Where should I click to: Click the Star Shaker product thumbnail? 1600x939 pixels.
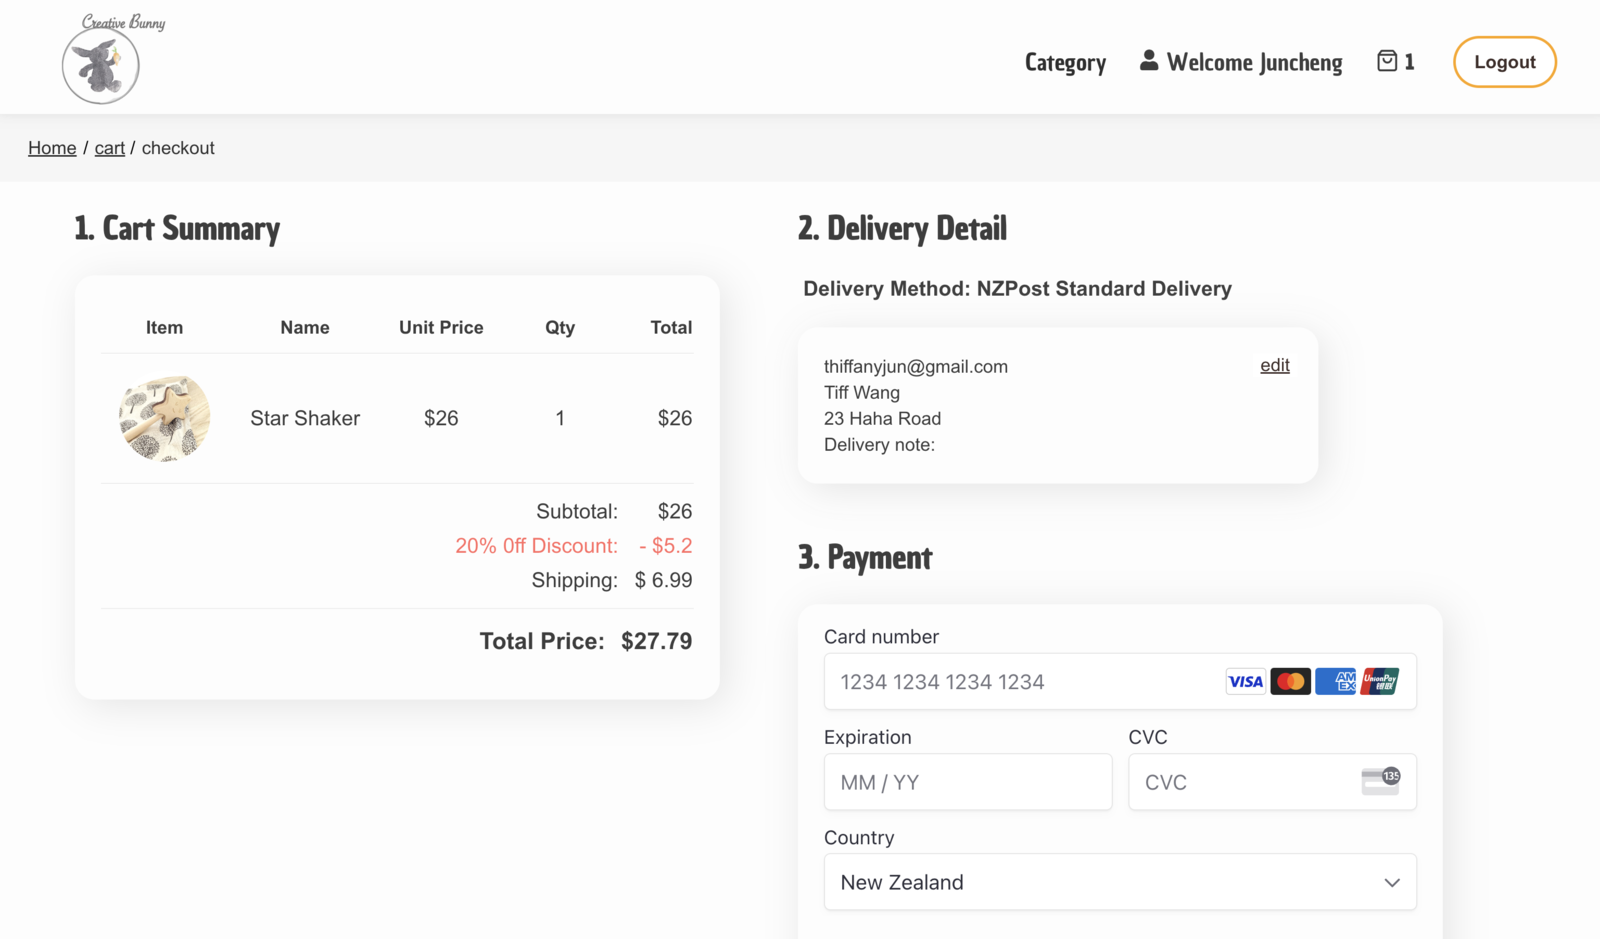[x=164, y=418]
